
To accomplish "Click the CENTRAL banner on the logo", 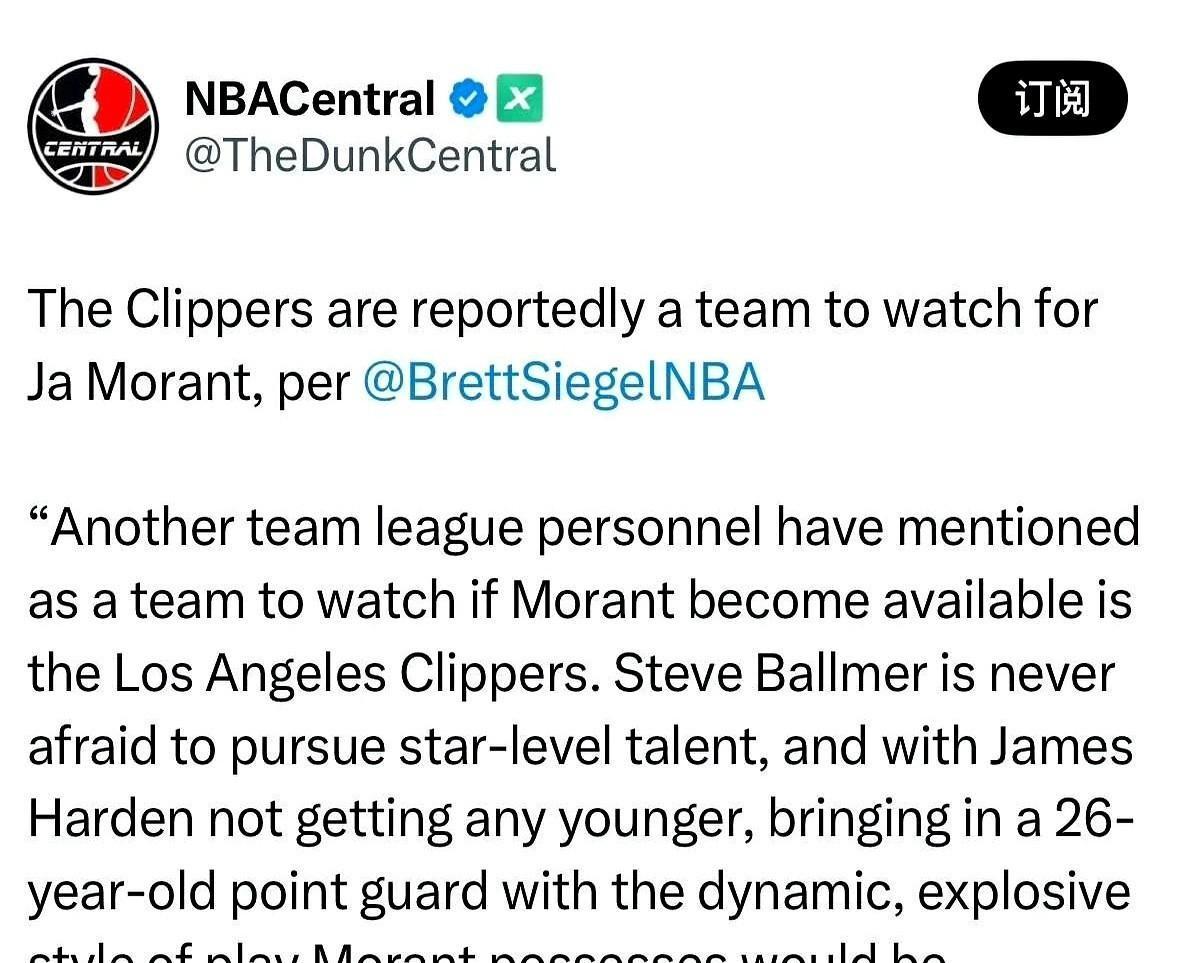I will pos(93,148).
